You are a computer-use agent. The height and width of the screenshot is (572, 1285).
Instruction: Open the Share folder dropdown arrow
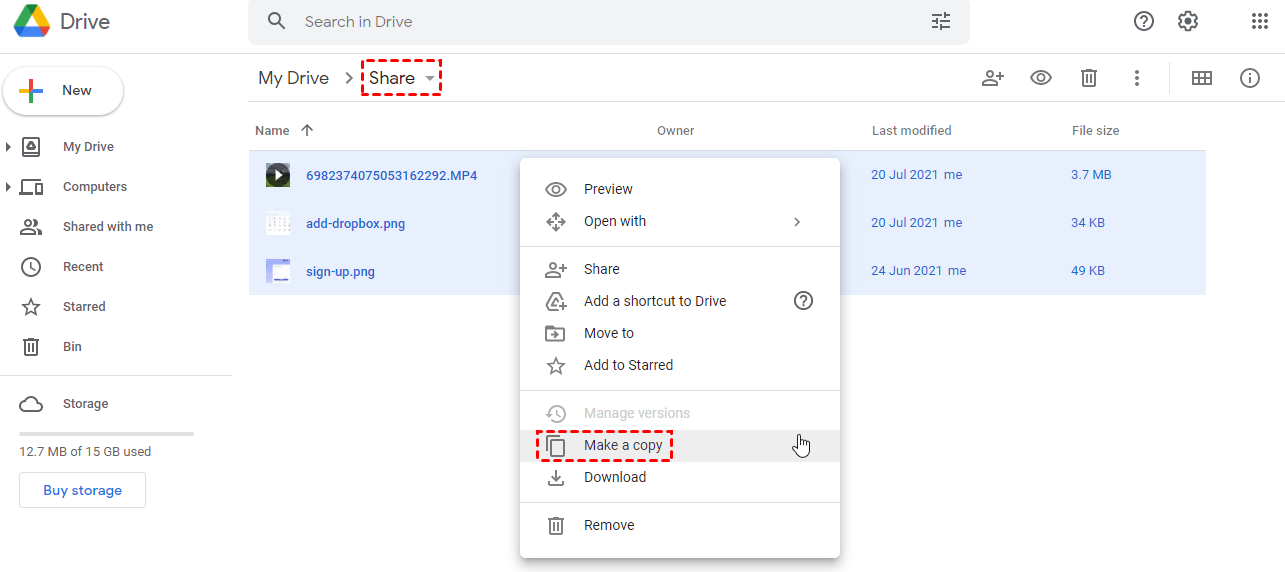(x=430, y=78)
